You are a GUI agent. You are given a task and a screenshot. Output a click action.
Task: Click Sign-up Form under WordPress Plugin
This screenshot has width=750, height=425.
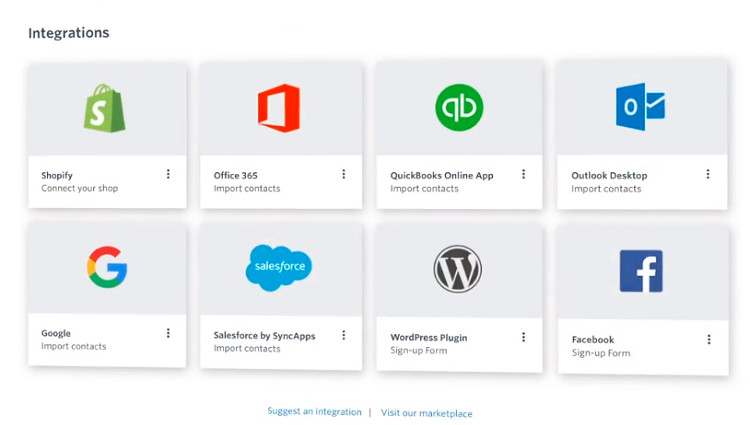point(419,350)
